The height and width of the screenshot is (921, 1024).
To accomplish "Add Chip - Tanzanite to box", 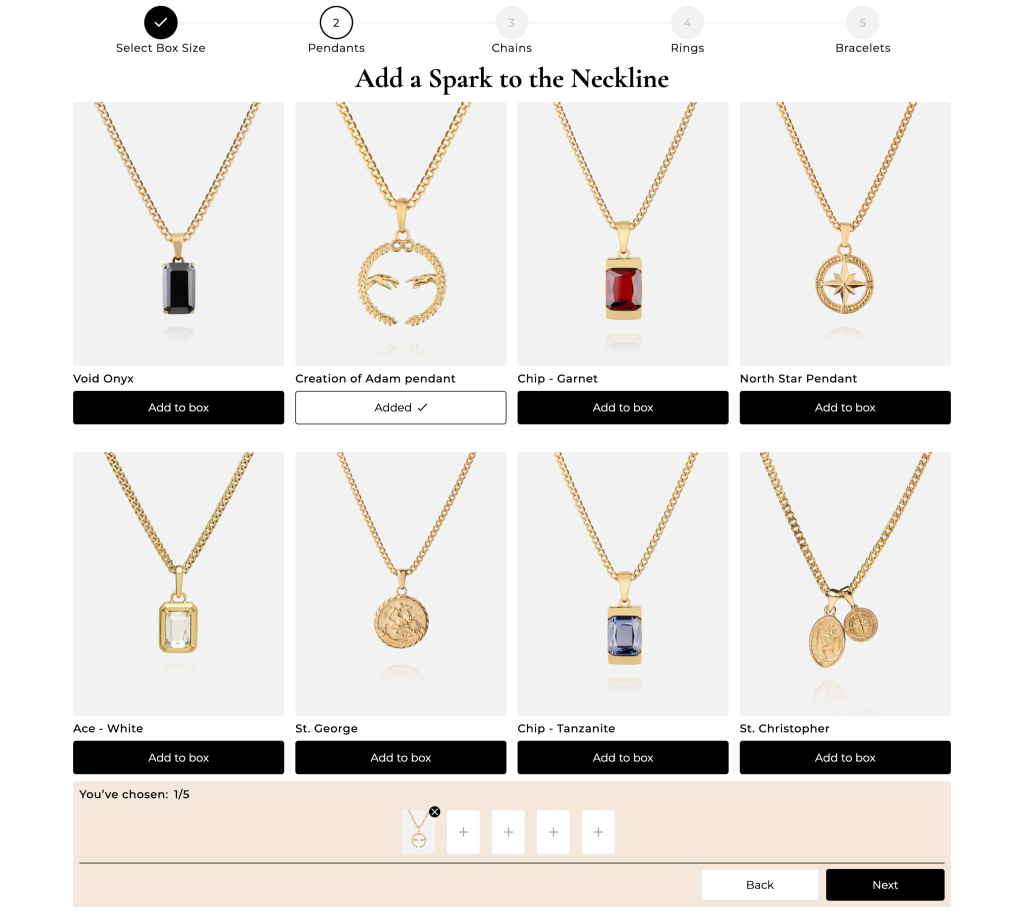I will 622,758.
